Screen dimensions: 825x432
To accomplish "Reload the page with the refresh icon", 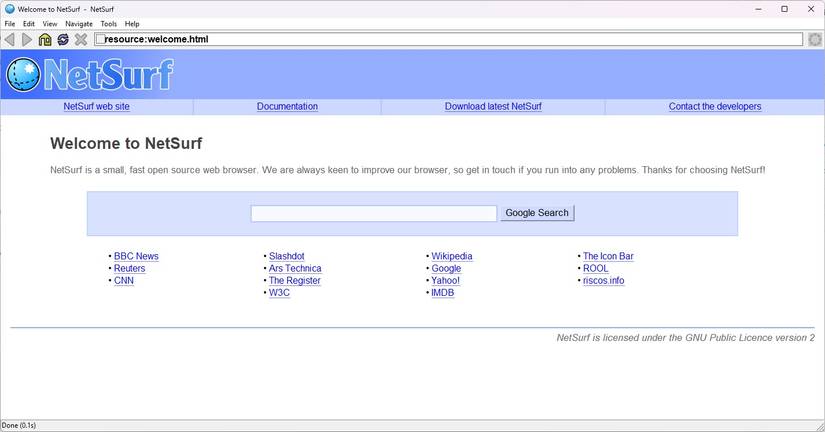I will [x=63, y=39].
